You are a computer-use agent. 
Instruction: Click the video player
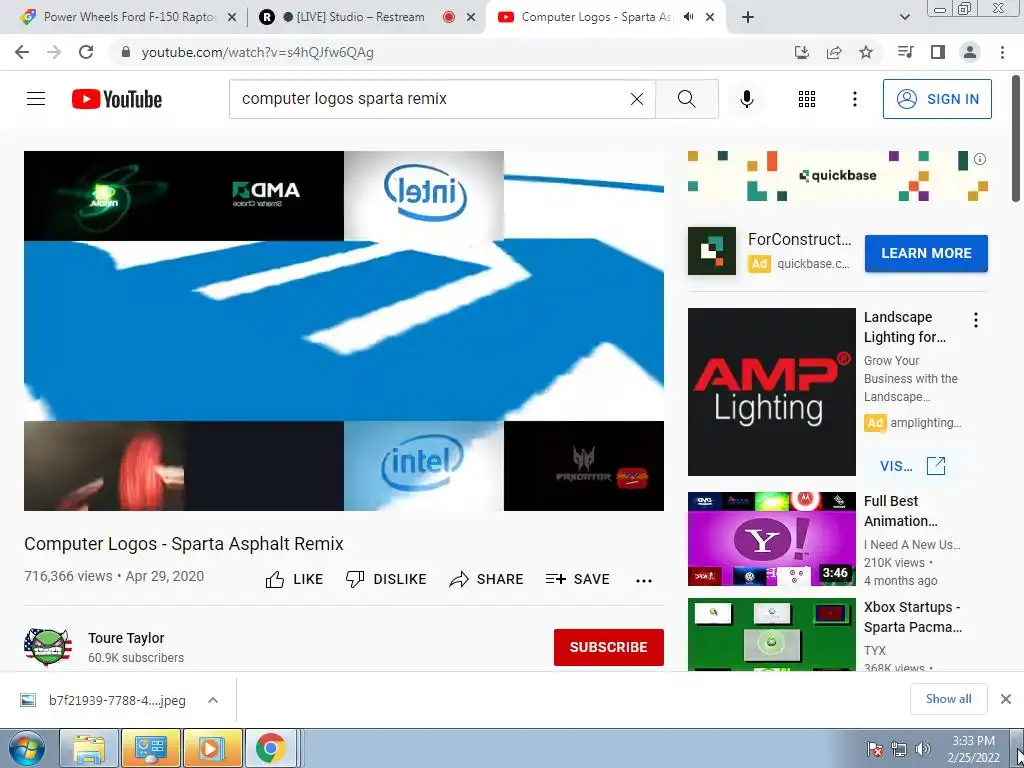(x=344, y=331)
